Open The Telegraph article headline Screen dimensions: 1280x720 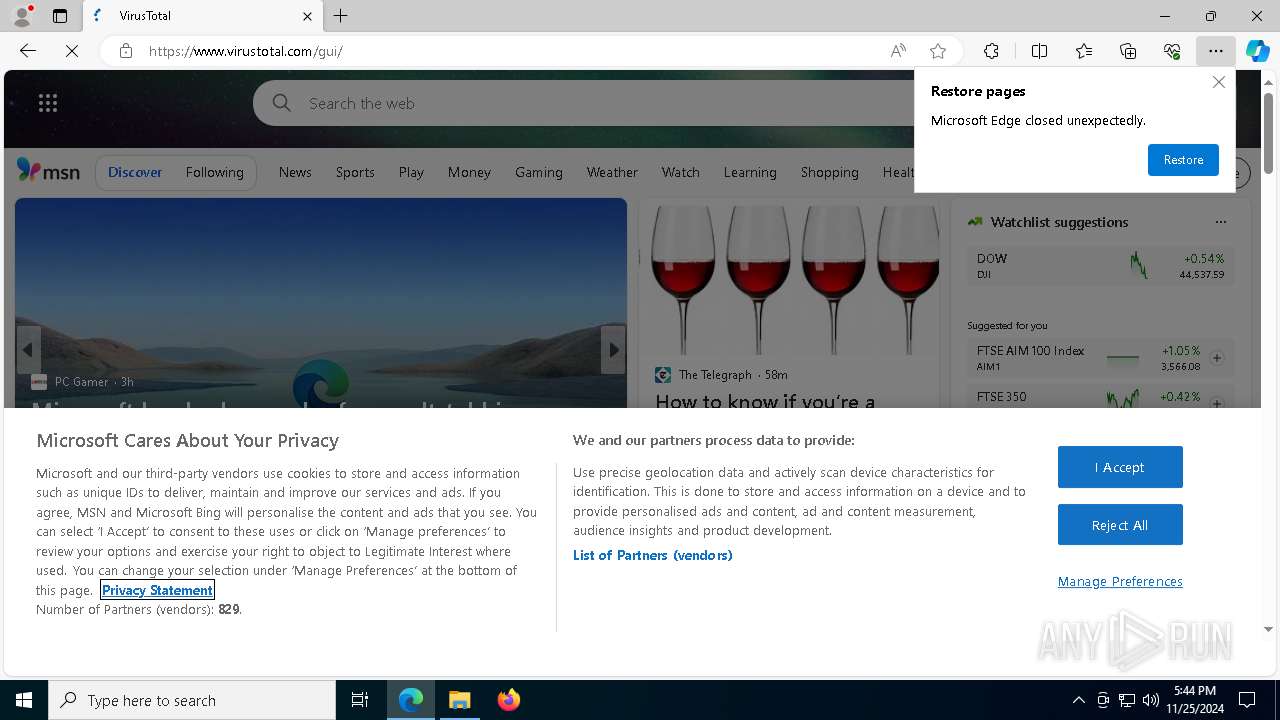765,400
